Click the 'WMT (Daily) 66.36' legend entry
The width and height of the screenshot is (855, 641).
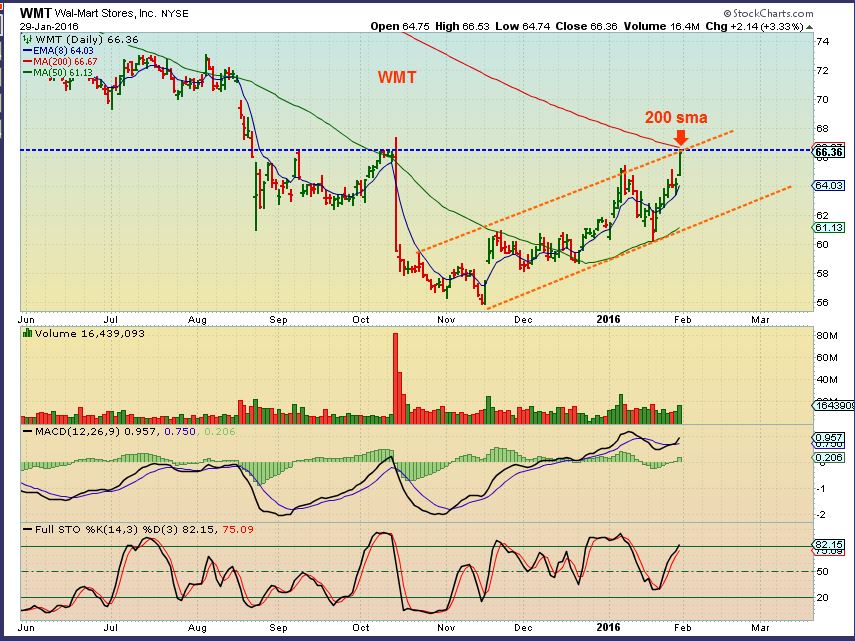click(87, 39)
